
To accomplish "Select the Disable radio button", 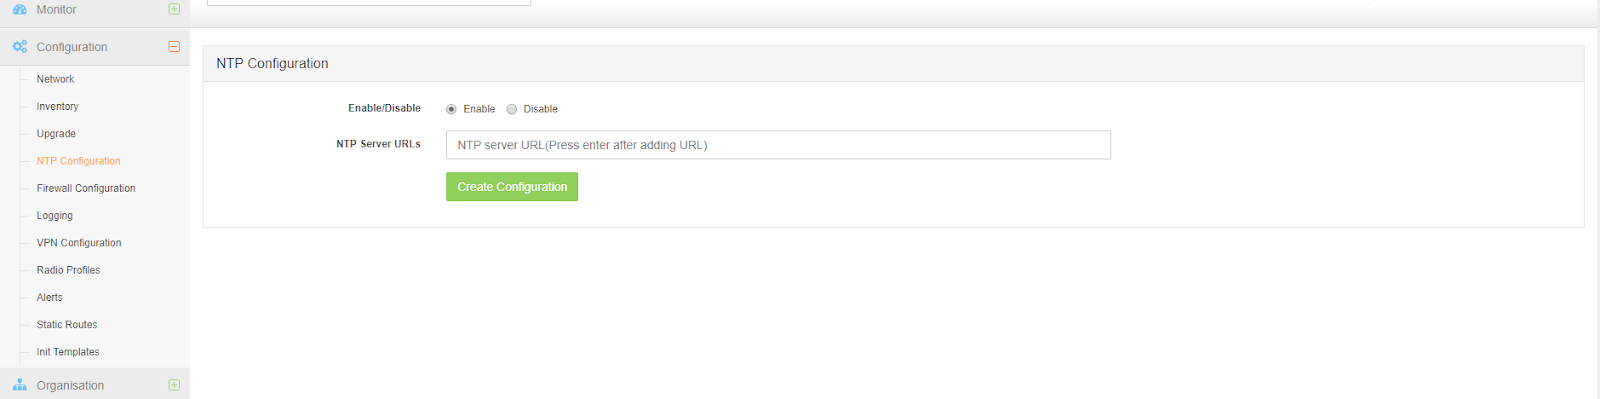I will point(512,109).
